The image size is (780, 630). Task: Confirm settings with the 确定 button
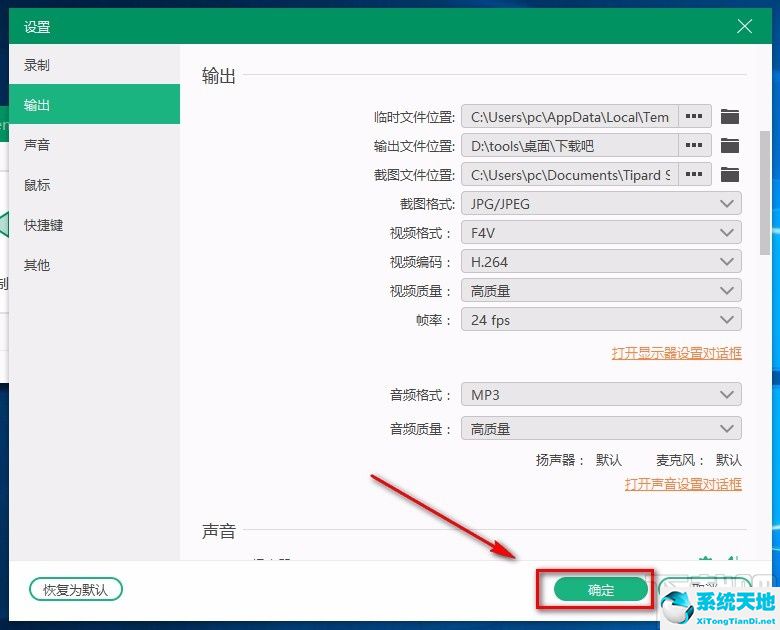(601, 590)
